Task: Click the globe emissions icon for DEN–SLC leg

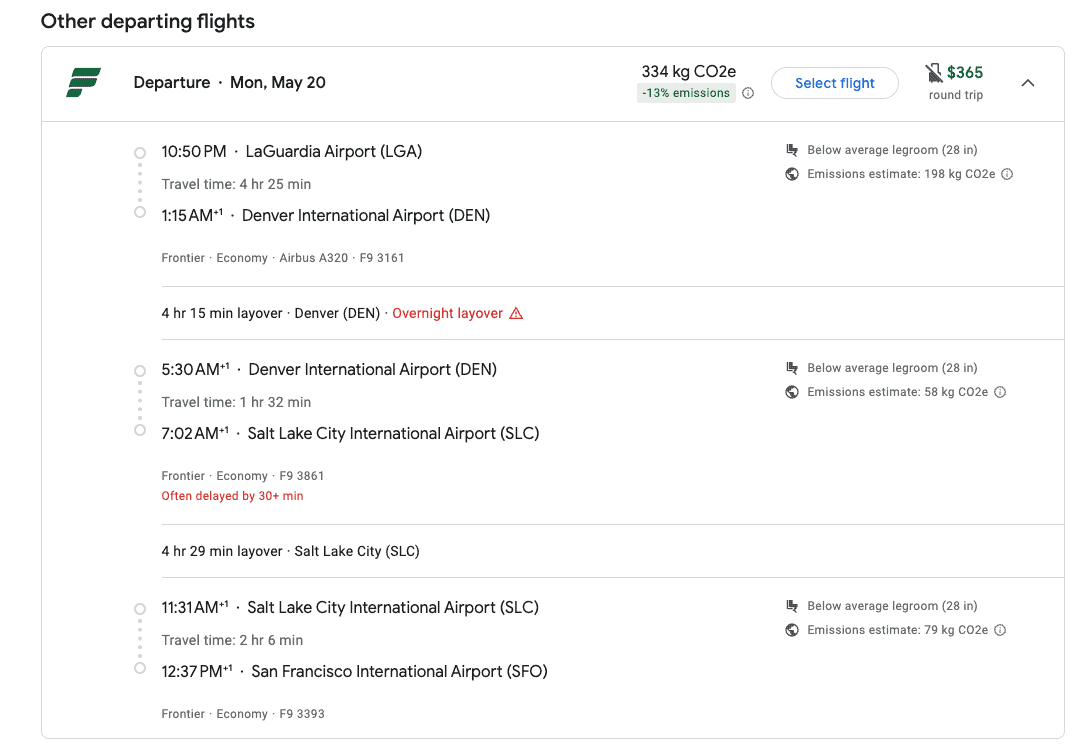Action: click(x=792, y=392)
